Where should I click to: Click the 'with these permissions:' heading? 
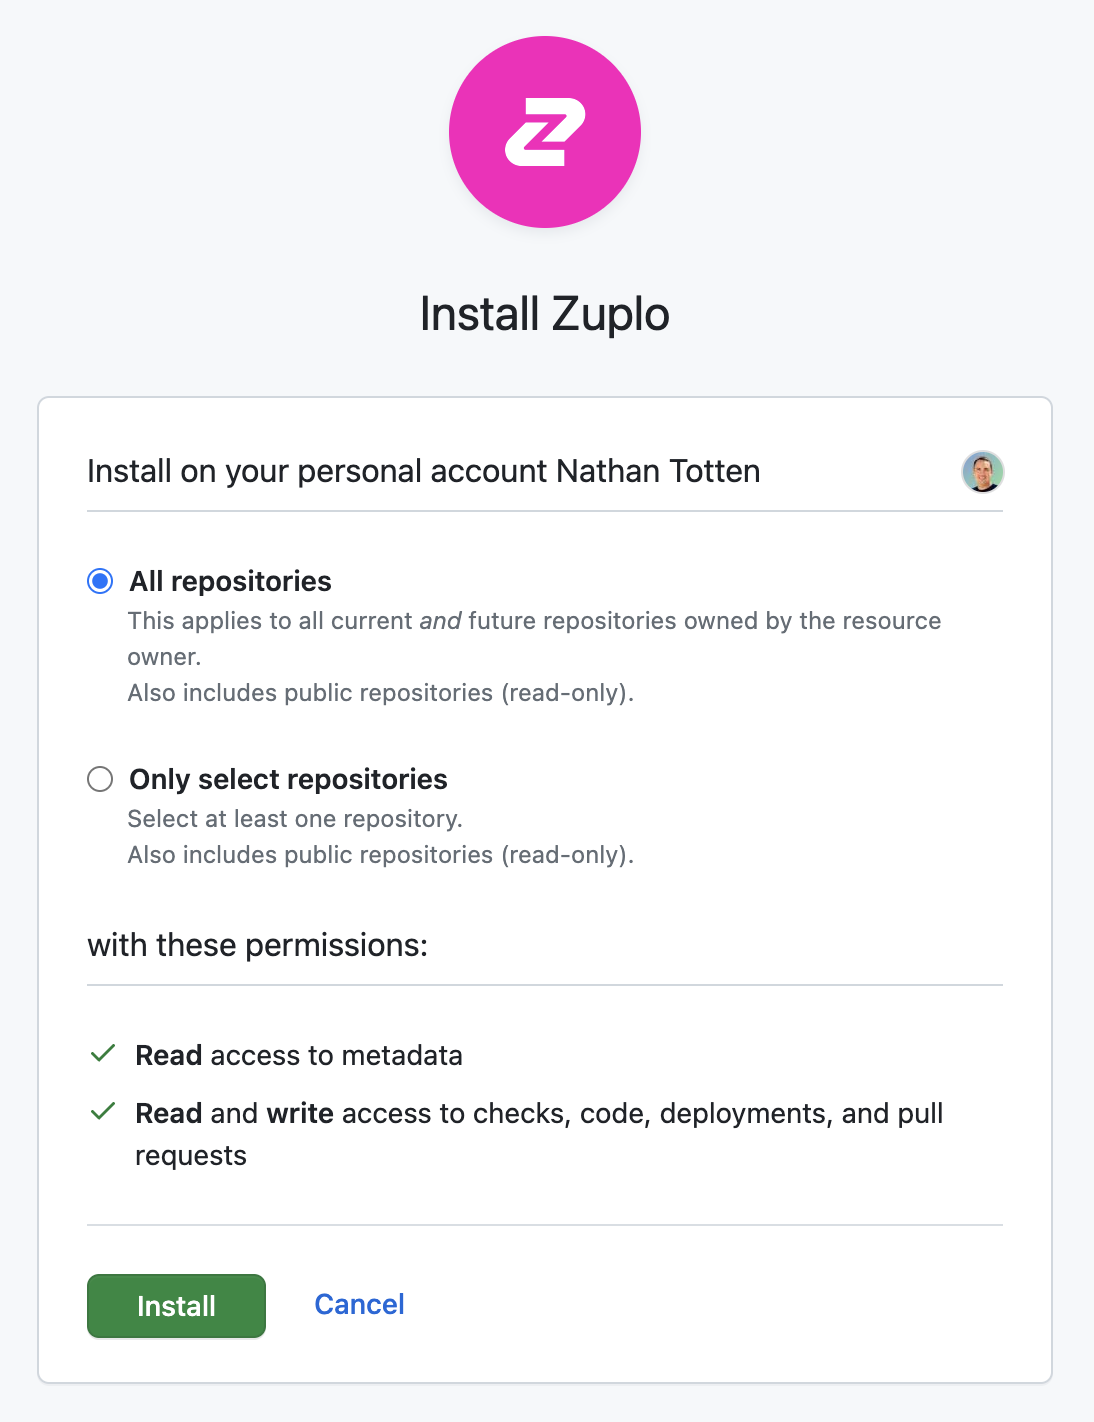(258, 945)
